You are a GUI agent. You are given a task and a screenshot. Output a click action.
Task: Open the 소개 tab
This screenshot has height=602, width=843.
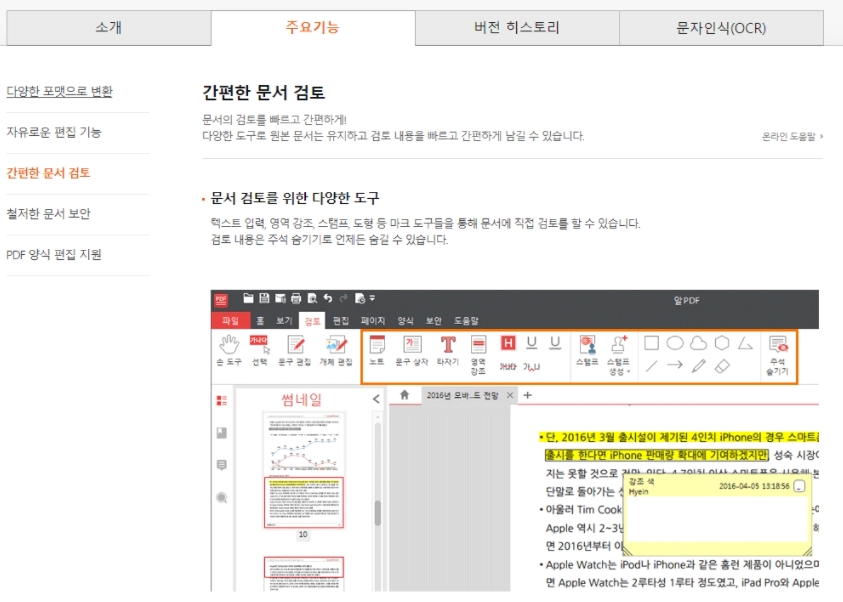coord(109,27)
